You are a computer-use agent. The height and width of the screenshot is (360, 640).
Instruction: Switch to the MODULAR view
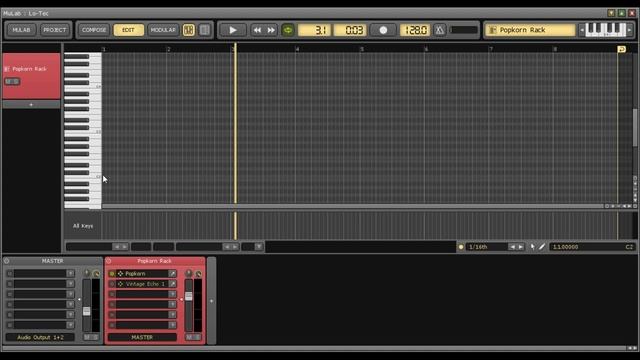[x=163, y=30]
